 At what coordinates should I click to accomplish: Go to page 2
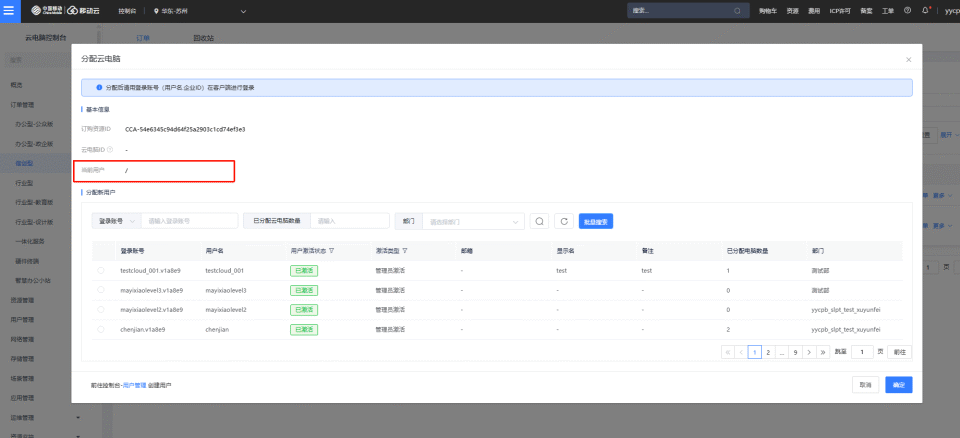click(768, 352)
